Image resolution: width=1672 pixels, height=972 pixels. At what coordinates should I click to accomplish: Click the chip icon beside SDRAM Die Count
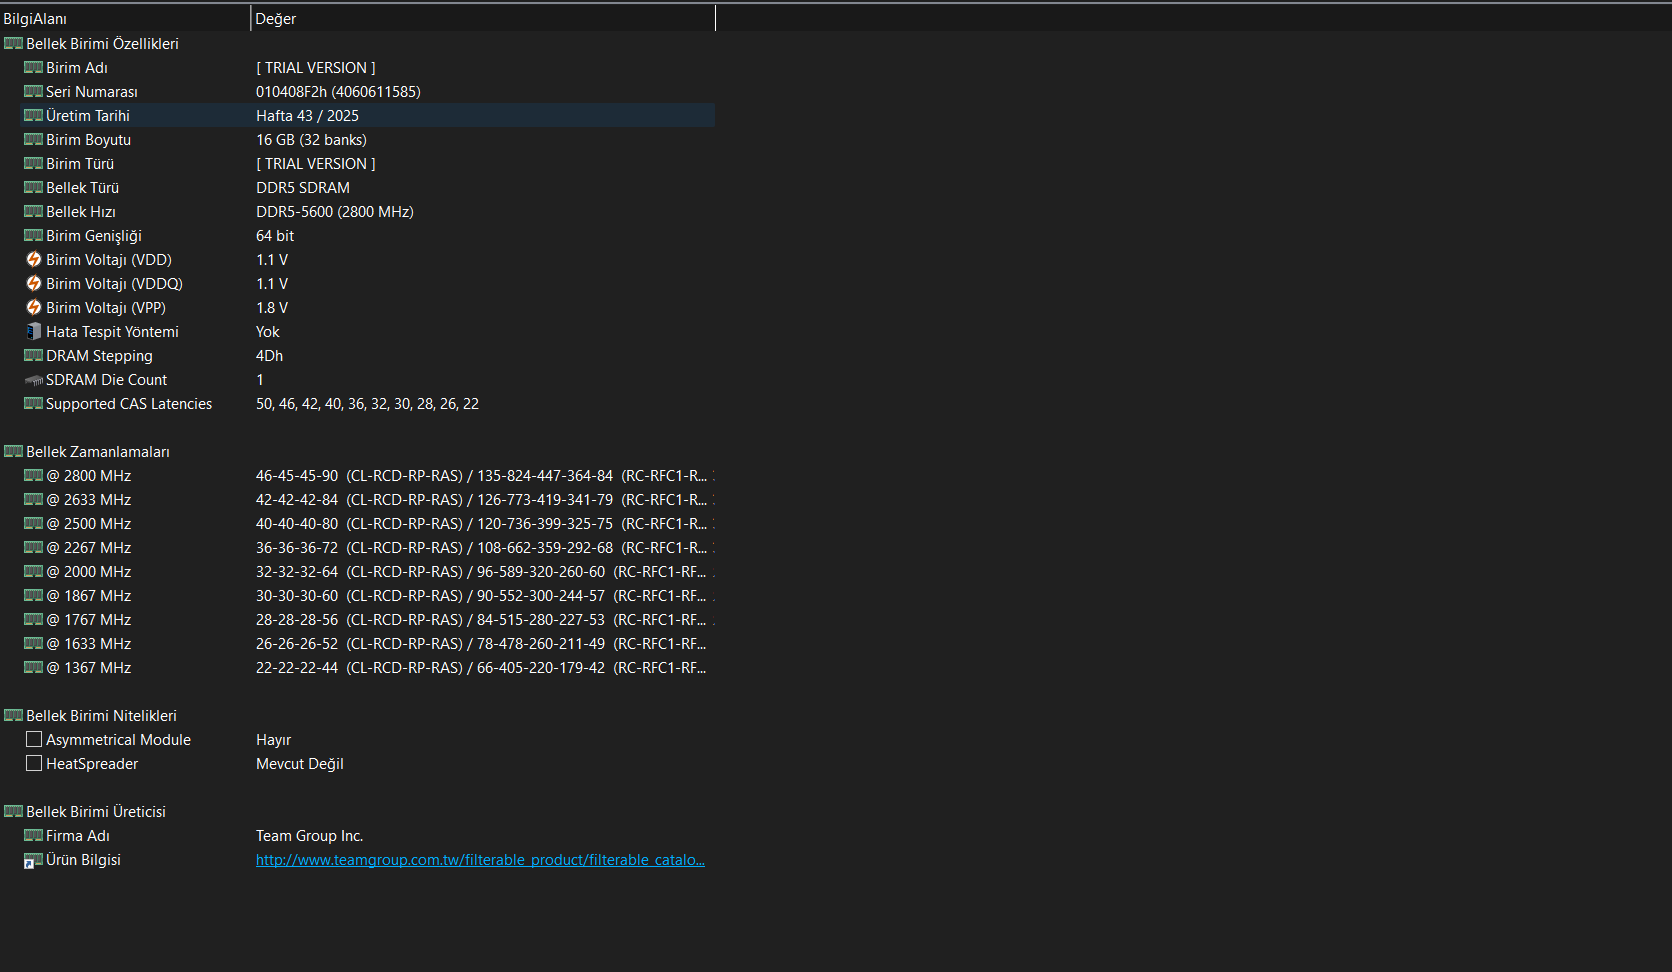click(33, 380)
